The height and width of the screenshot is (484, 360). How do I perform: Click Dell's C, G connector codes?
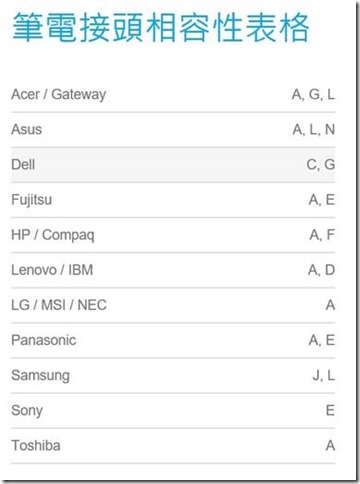(321, 165)
